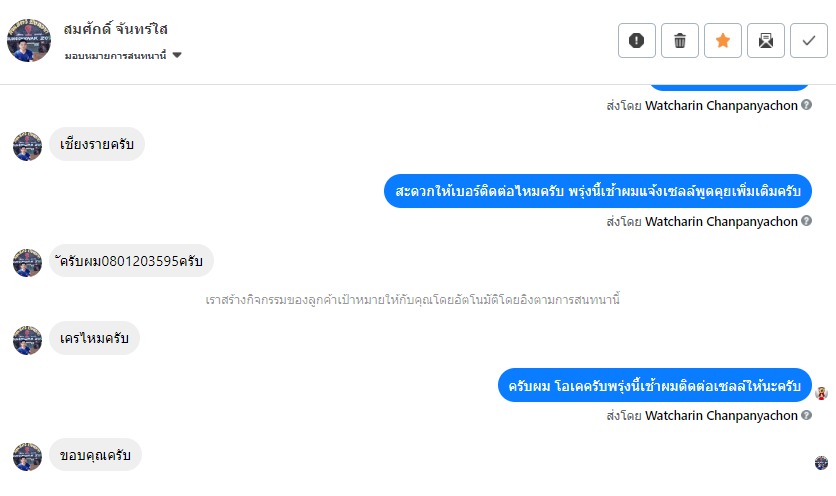The height and width of the screenshot is (496, 836).
Task: Click sender avatar beside เครไหมครับ message
Action: (x=27, y=340)
